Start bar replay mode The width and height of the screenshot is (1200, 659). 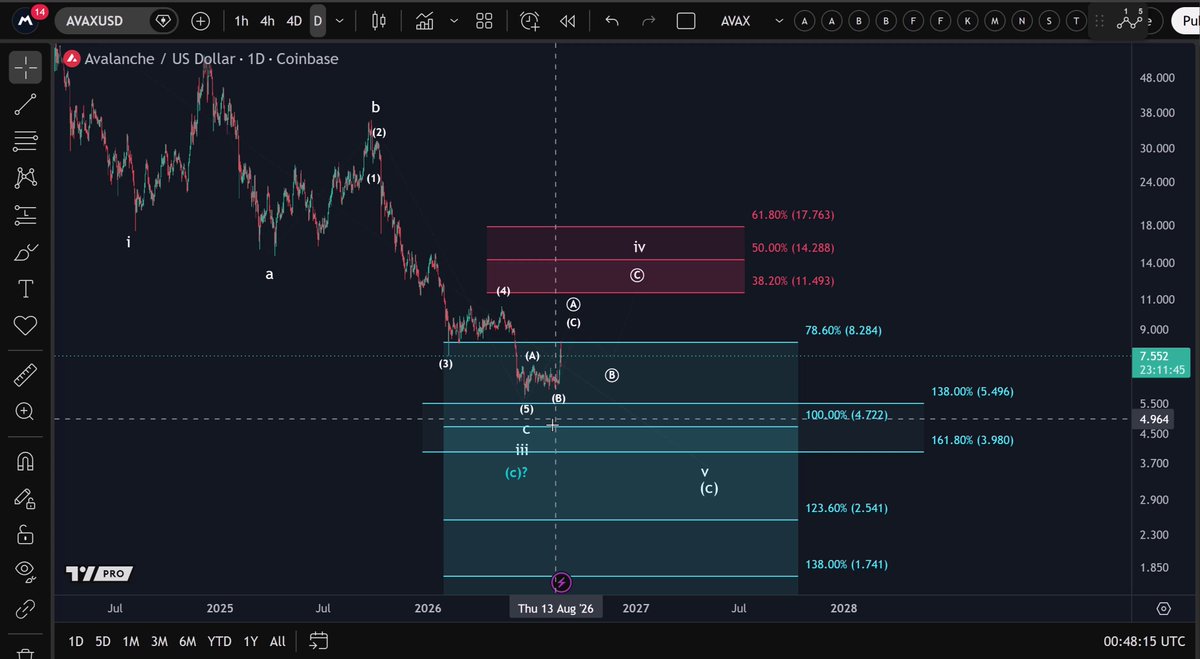(567, 21)
